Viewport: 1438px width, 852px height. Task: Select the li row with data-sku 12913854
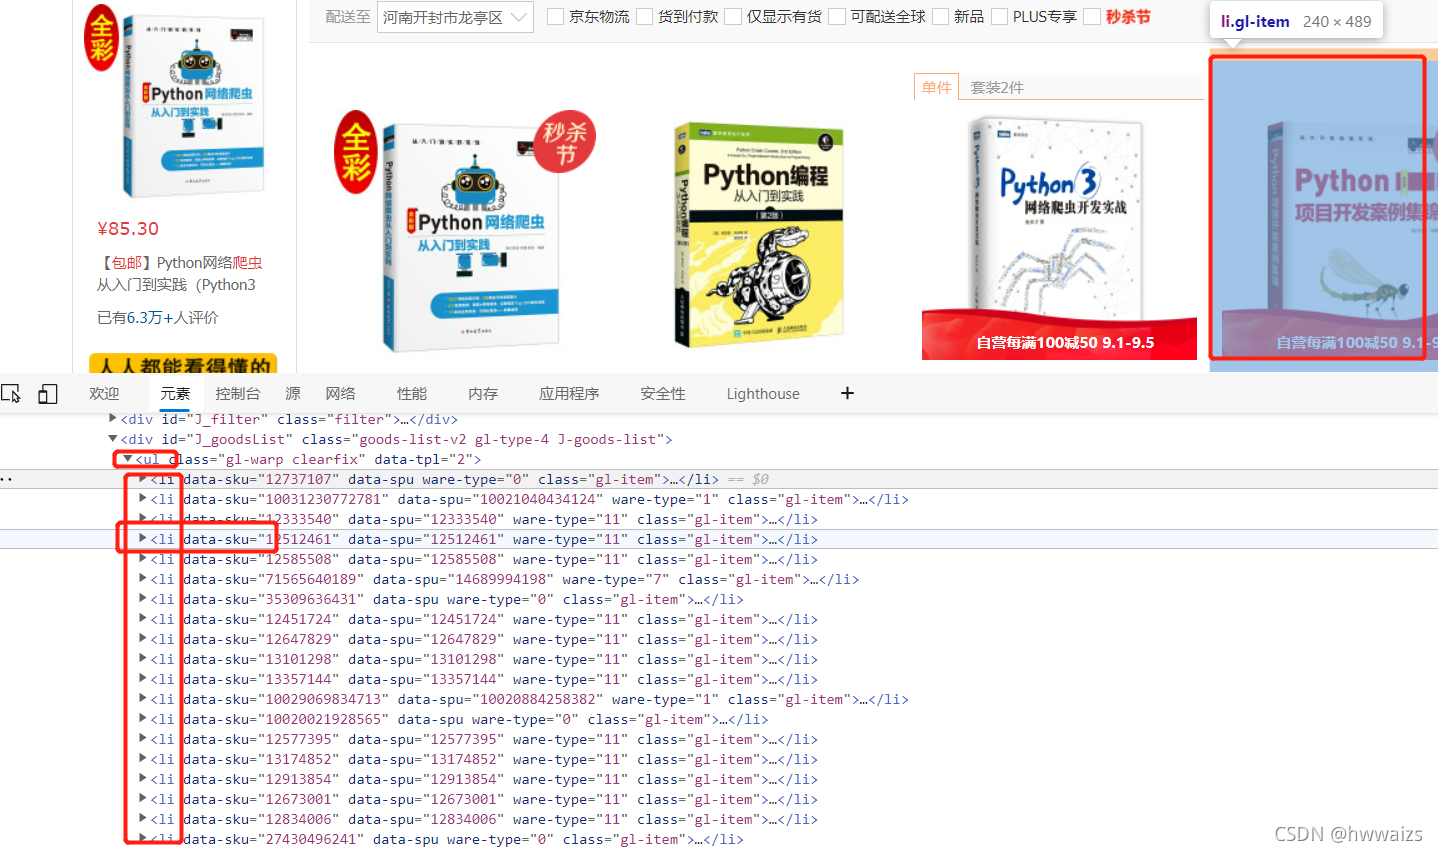click(484, 779)
